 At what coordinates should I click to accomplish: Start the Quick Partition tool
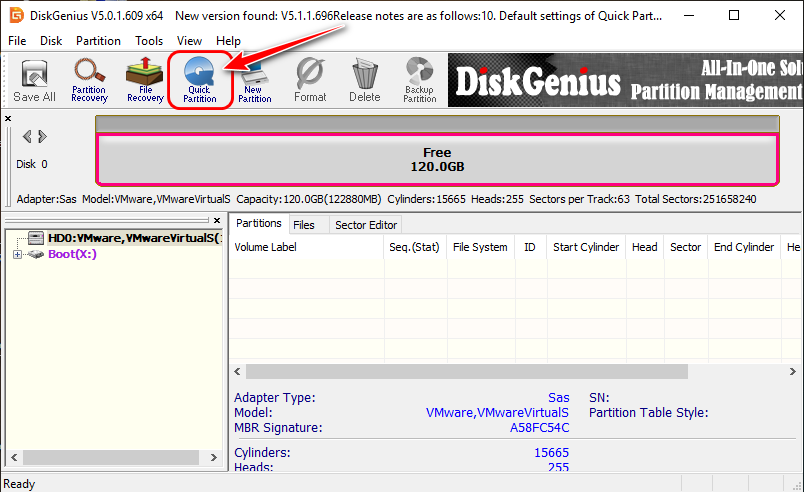[199, 80]
